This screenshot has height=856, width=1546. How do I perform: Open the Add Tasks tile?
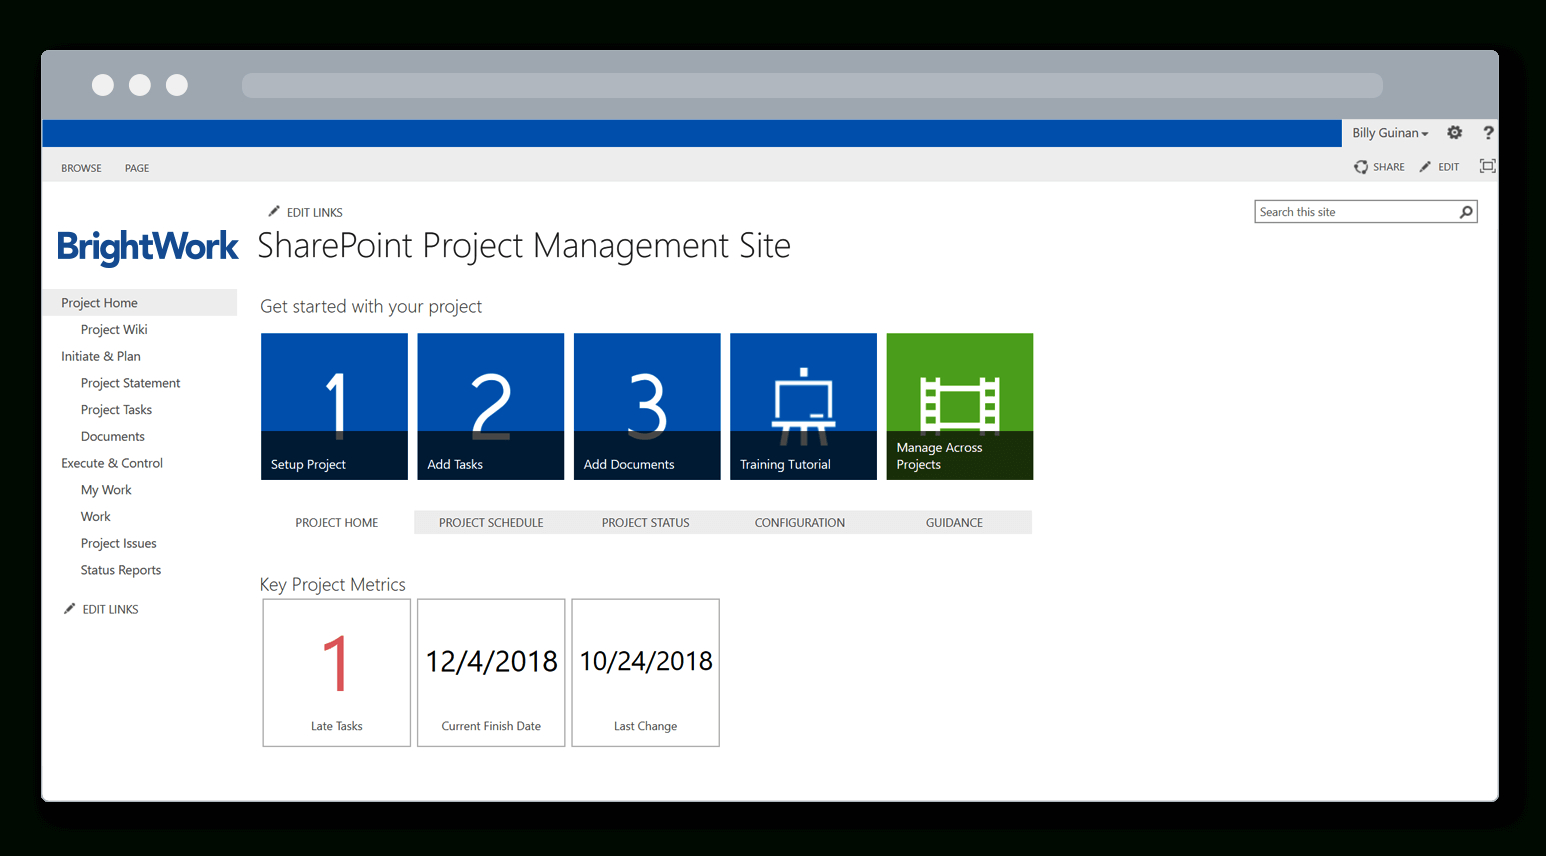point(490,406)
